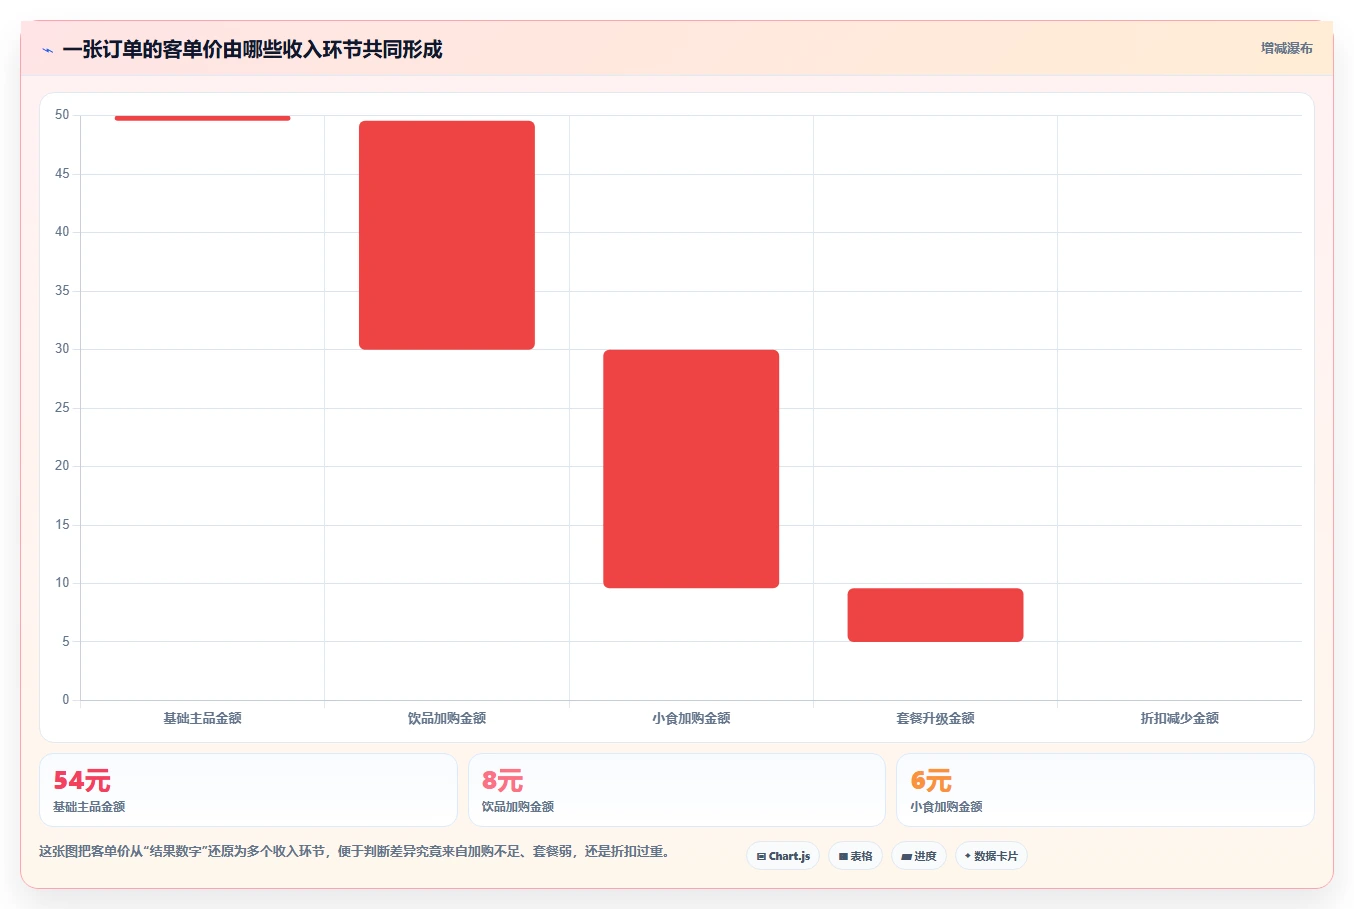Click the y-axis value 25
The width and height of the screenshot is (1354, 909).
[x=62, y=408]
